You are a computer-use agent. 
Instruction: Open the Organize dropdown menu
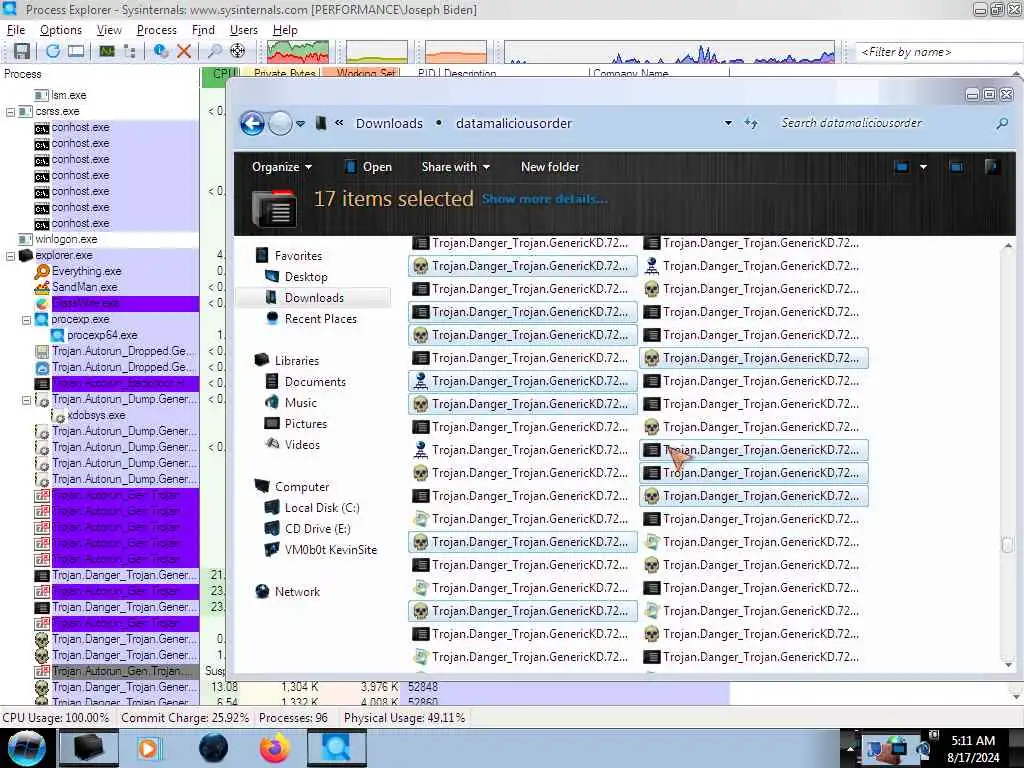point(281,167)
